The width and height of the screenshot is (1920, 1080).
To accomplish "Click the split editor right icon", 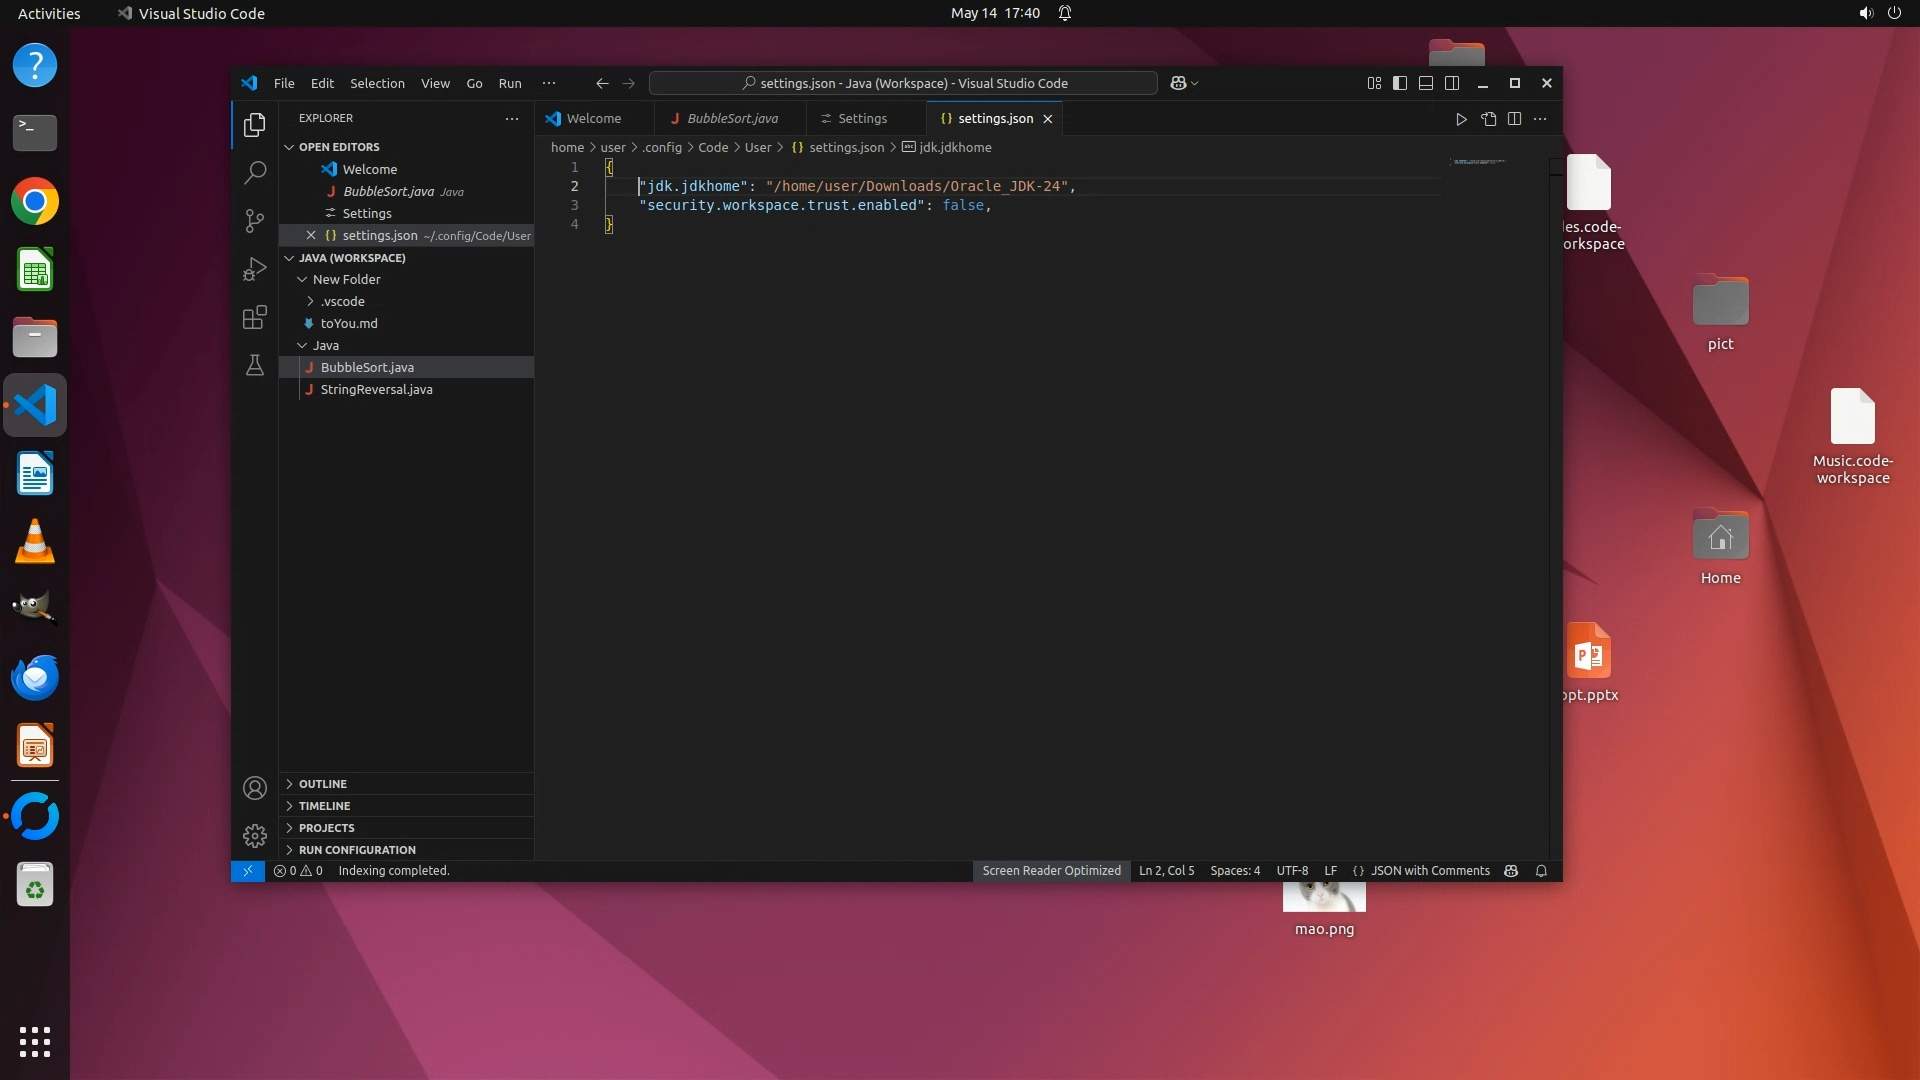I will coord(1514,119).
